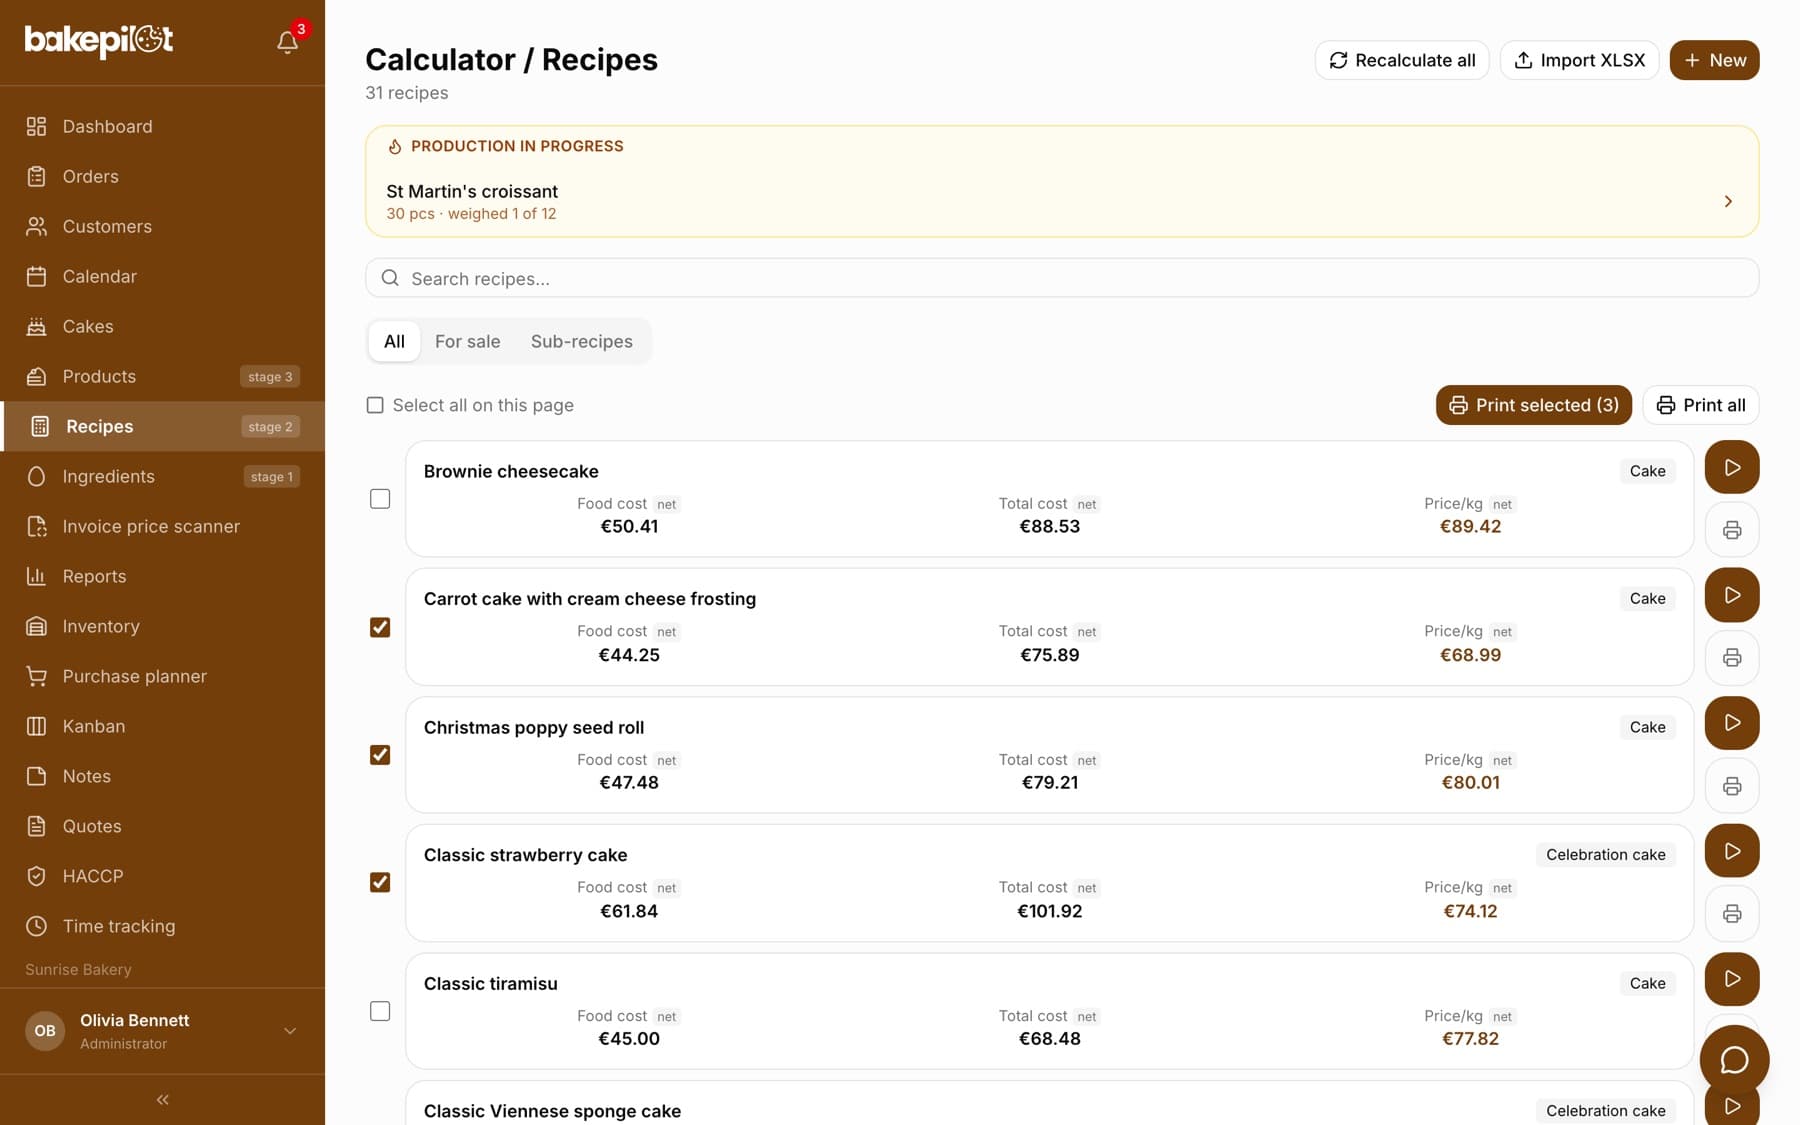Start production for Christmas poppy seed roll

pos(1732,723)
